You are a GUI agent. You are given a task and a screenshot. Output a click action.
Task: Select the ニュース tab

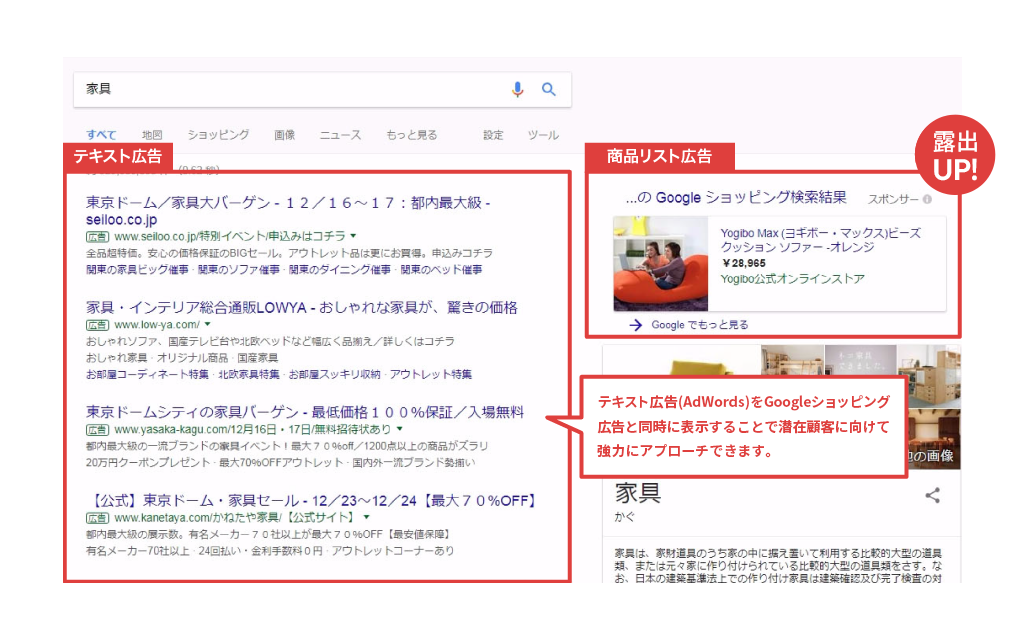[340, 134]
